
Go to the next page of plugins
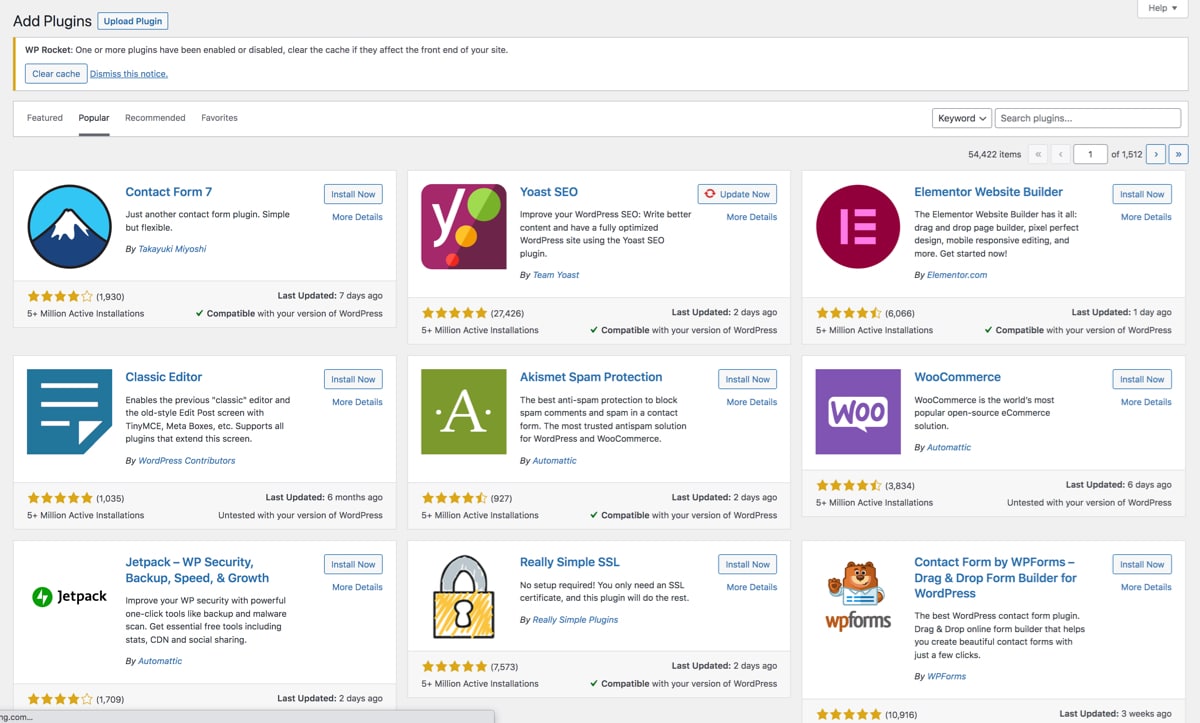1155,154
